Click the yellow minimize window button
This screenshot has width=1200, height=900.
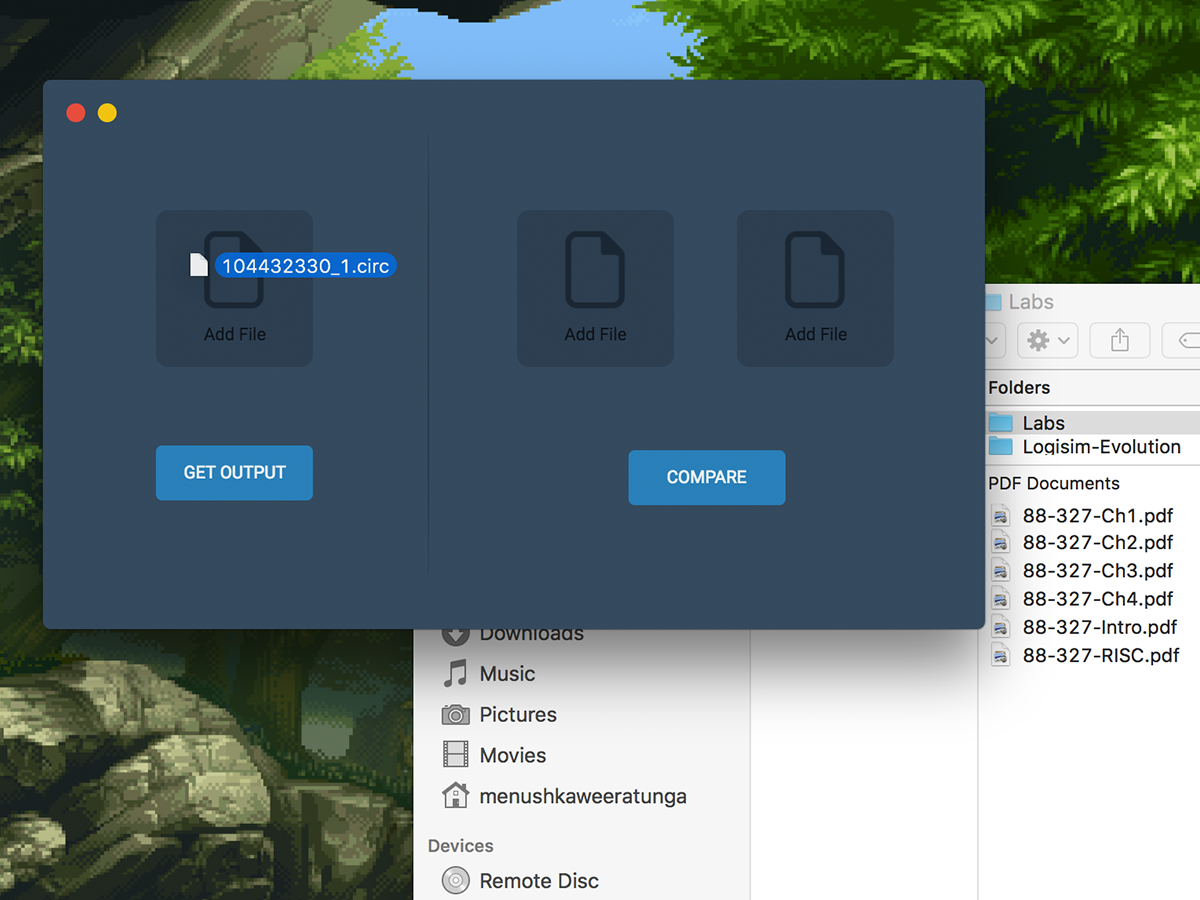(x=107, y=113)
